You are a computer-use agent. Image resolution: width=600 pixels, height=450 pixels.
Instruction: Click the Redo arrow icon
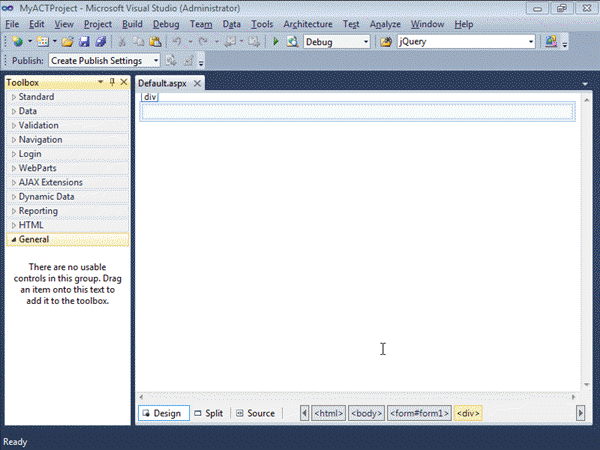[203, 41]
